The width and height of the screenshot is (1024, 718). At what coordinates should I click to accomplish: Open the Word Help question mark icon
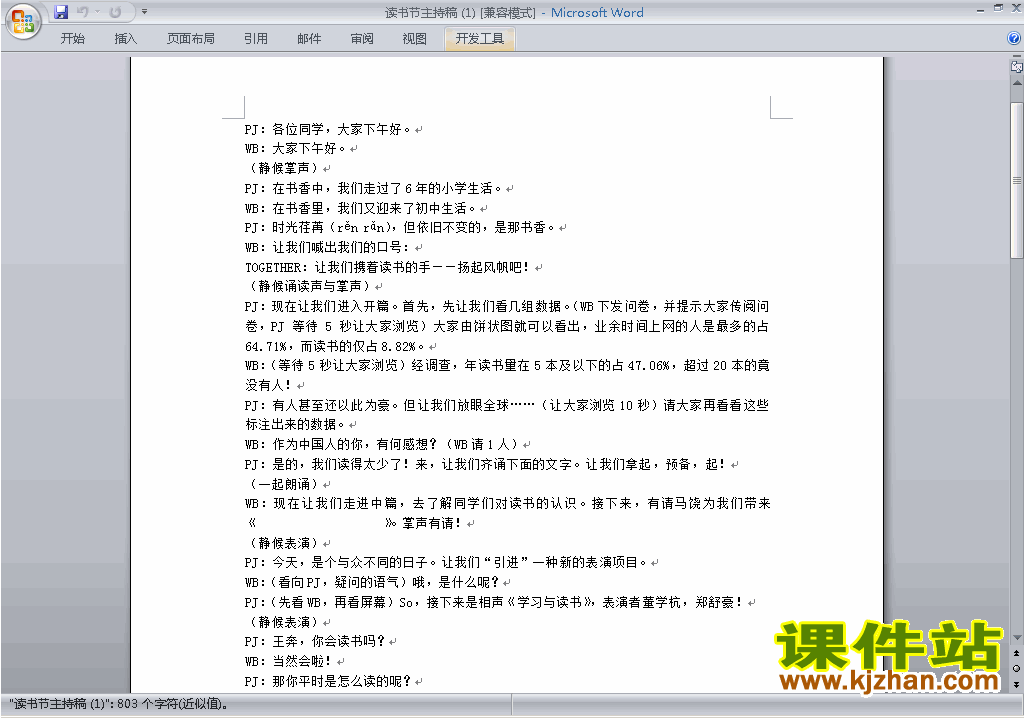tap(1014, 39)
